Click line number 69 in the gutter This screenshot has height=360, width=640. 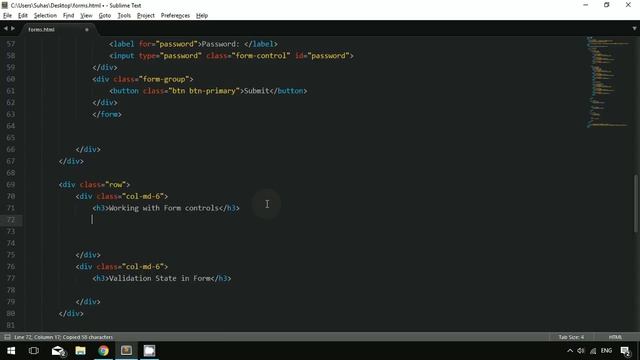coord(11,184)
